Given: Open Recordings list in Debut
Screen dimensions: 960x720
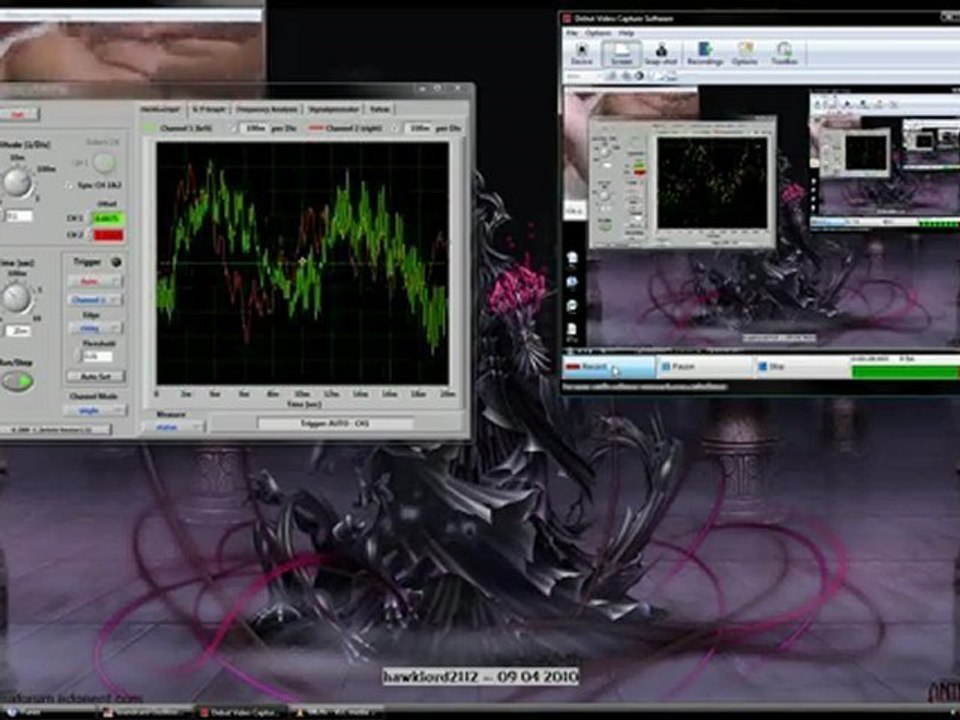Looking at the screenshot, I should [x=705, y=54].
